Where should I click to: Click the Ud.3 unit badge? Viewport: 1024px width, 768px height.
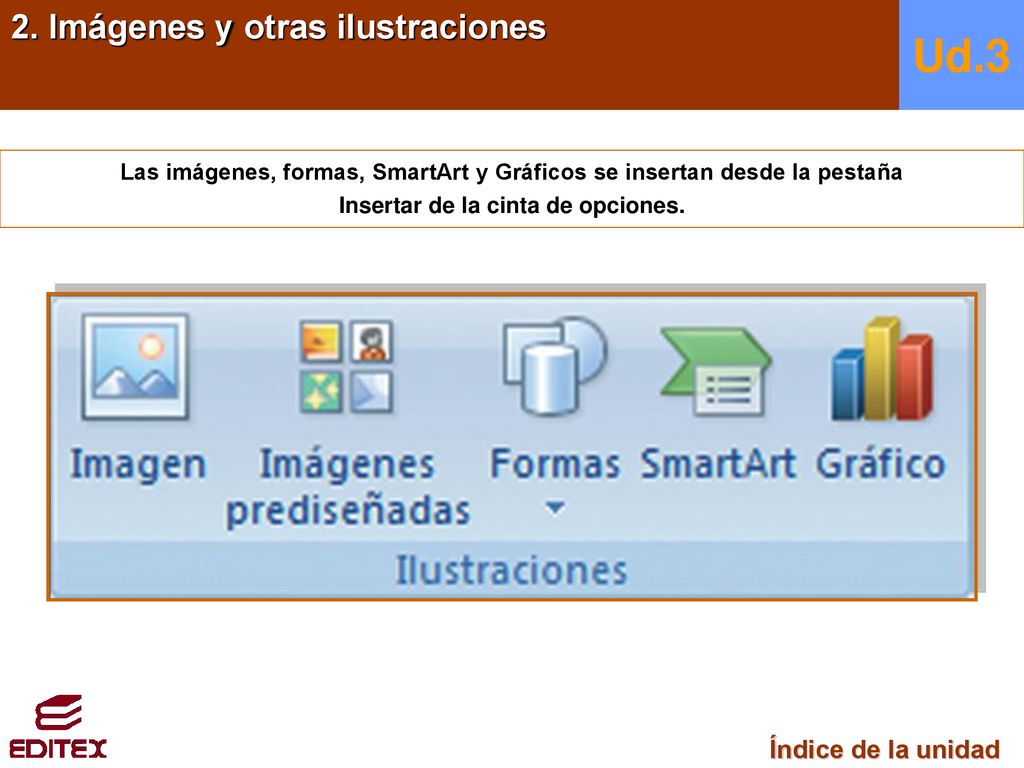point(961,55)
